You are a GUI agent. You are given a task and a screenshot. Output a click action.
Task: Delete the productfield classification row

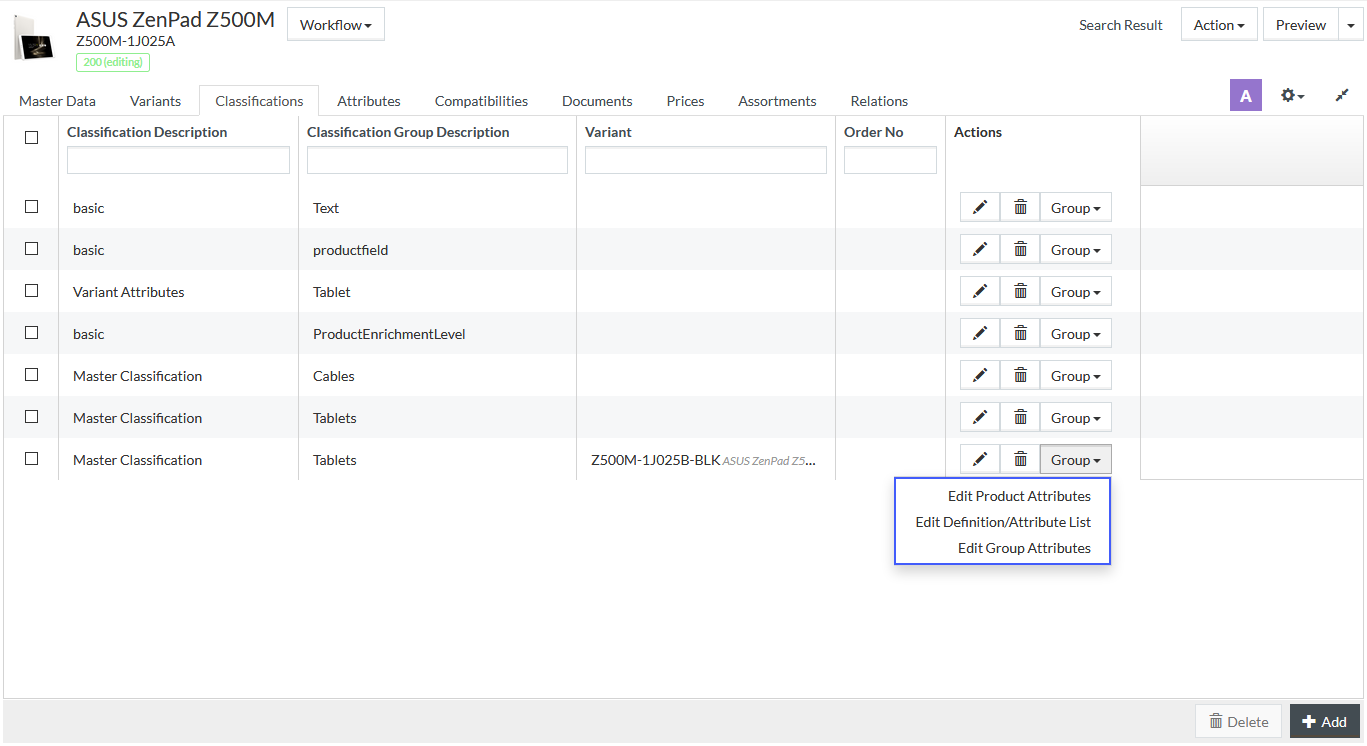click(1020, 250)
